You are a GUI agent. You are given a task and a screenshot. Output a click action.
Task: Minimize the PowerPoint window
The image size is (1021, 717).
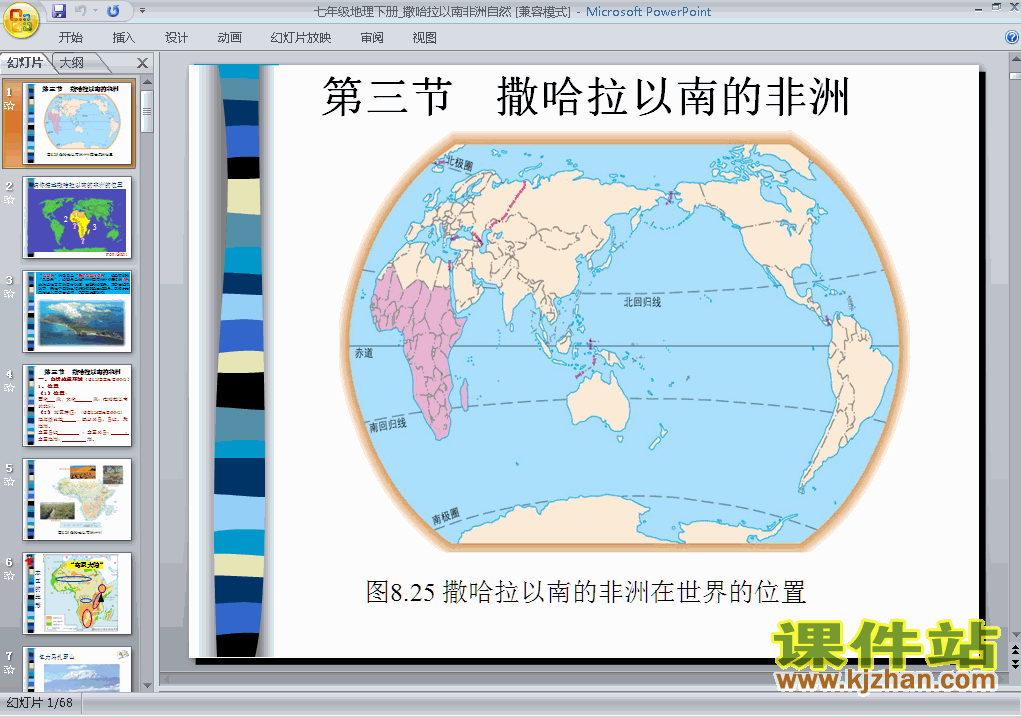point(979,8)
